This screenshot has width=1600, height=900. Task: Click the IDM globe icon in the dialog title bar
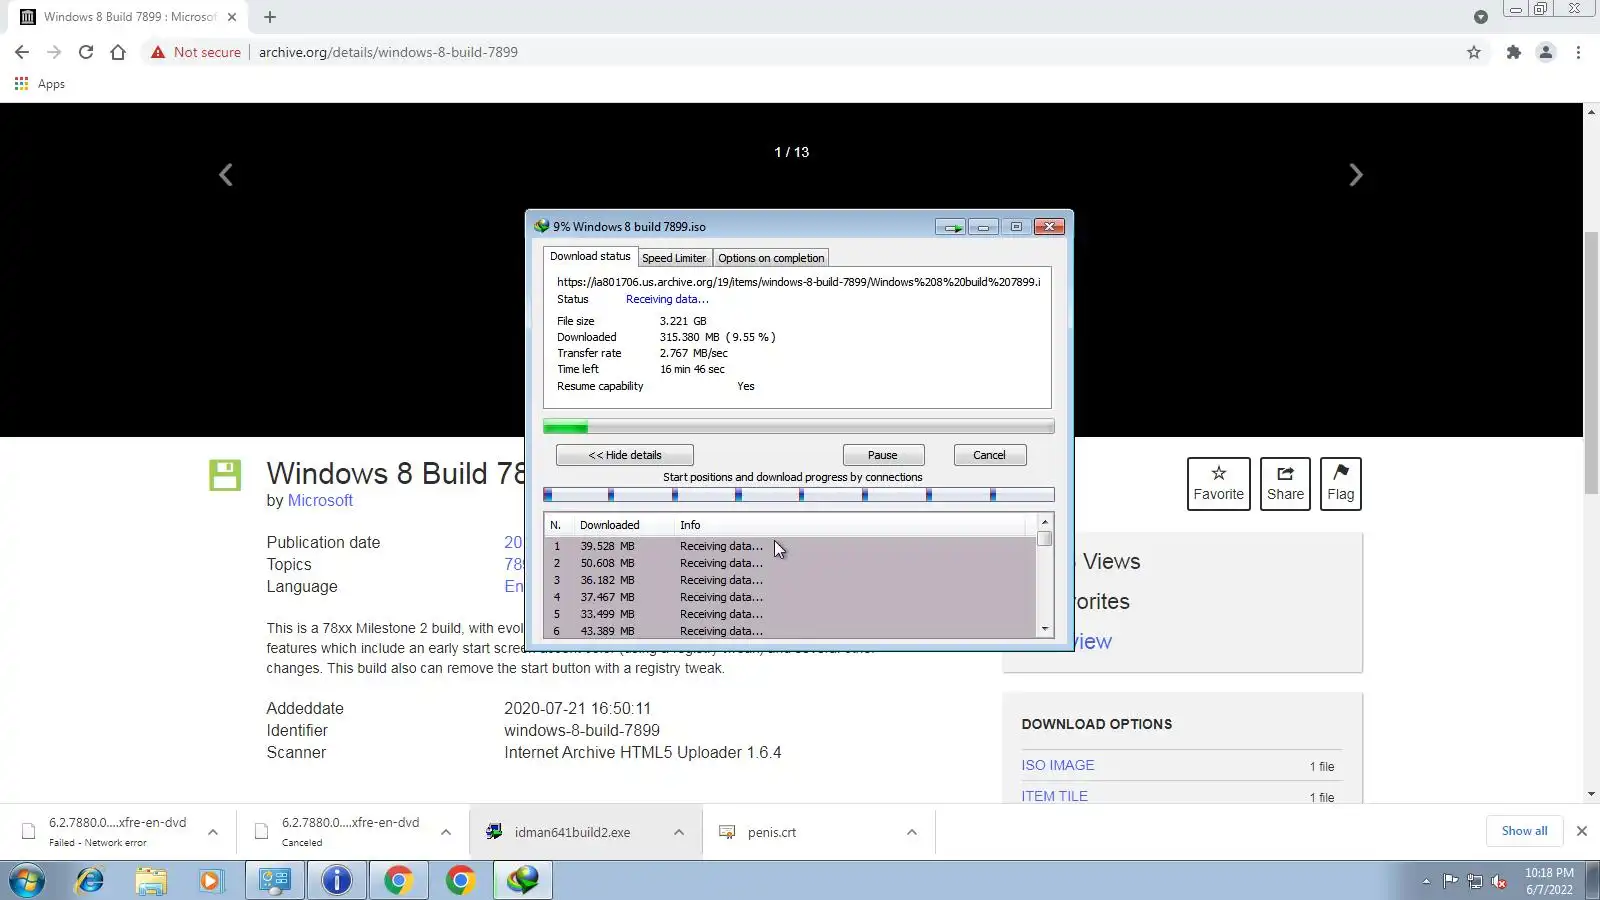tap(542, 226)
